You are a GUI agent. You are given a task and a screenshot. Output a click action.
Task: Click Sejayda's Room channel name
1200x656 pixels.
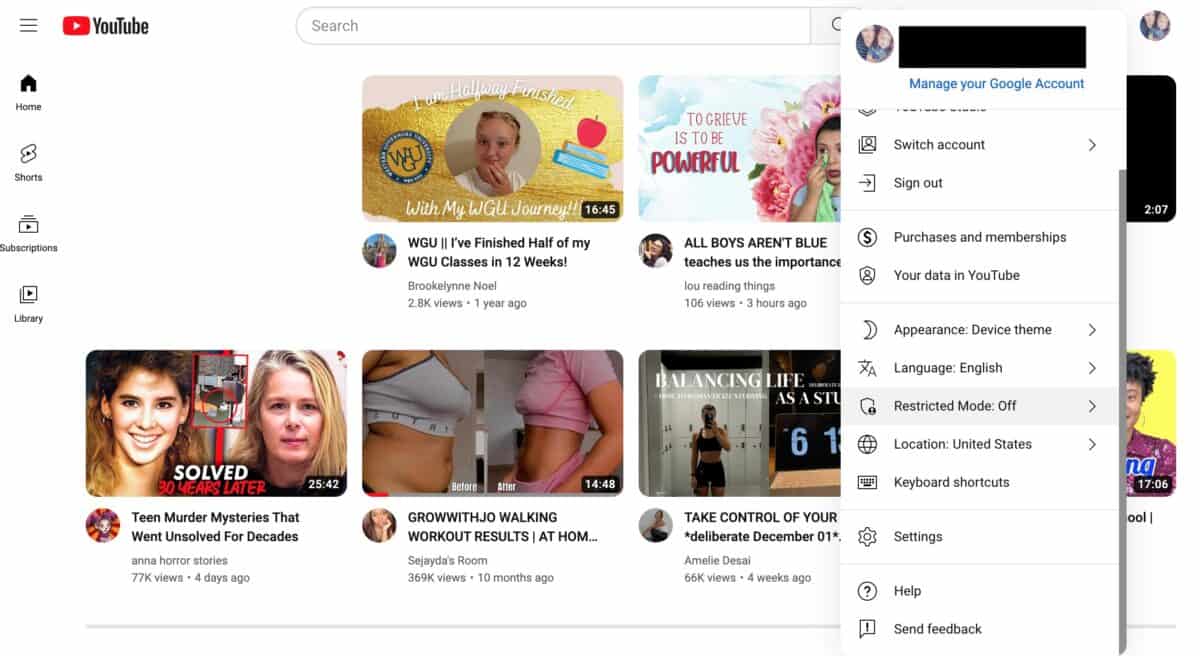coord(448,561)
